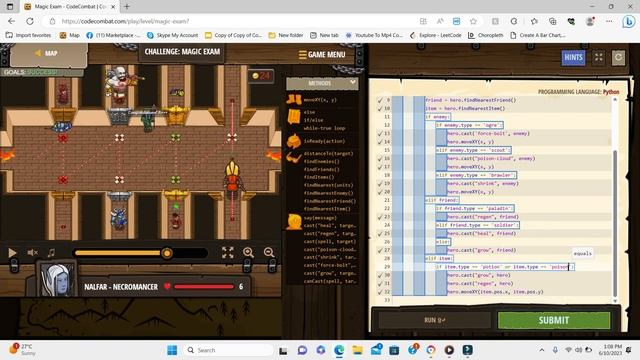The height and width of the screenshot is (360, 640).
Task: Play the level playback
Action: (x=13, y=253)
